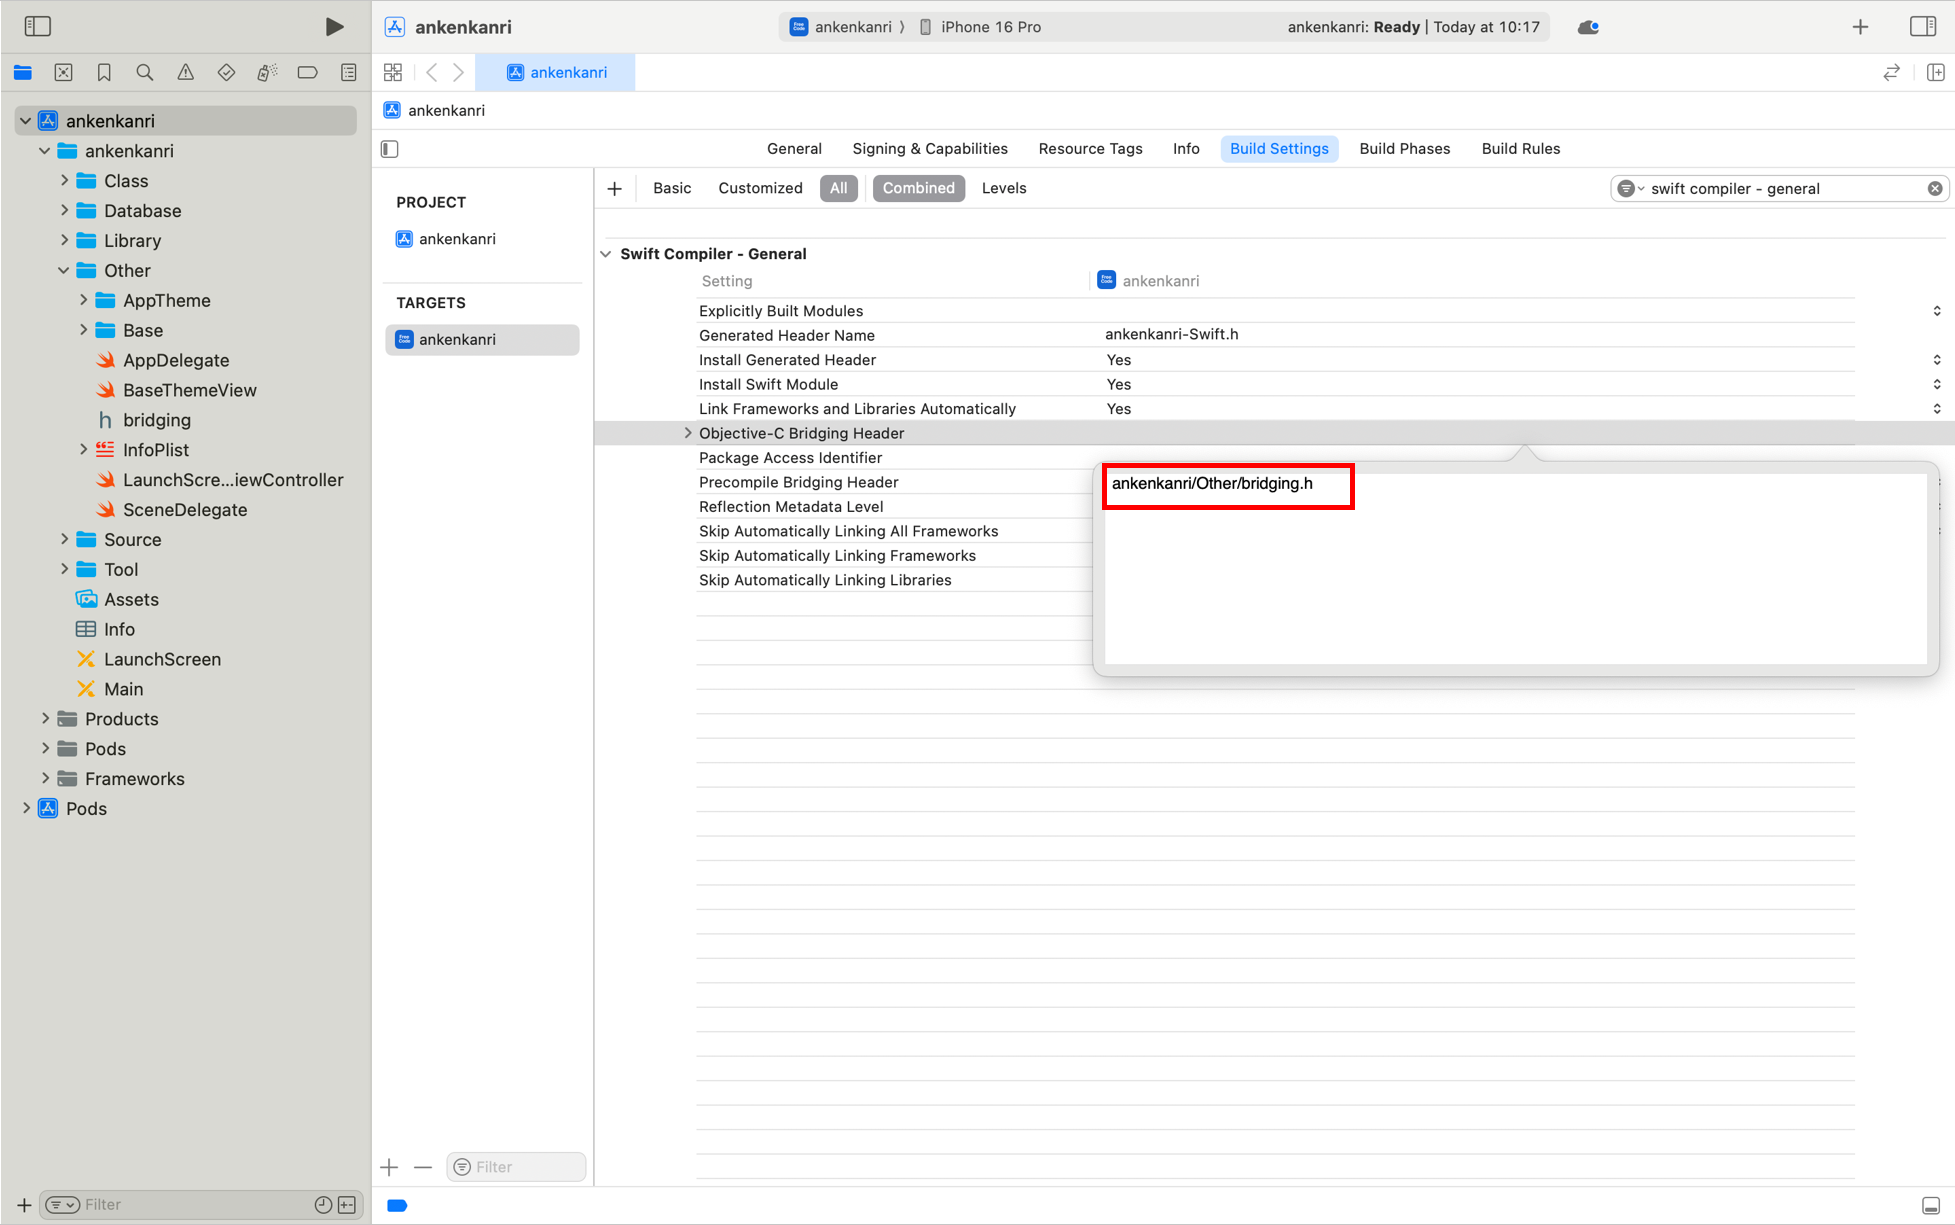
Task: Click the plus Library button in toolbar
Action: (1860, 27)
